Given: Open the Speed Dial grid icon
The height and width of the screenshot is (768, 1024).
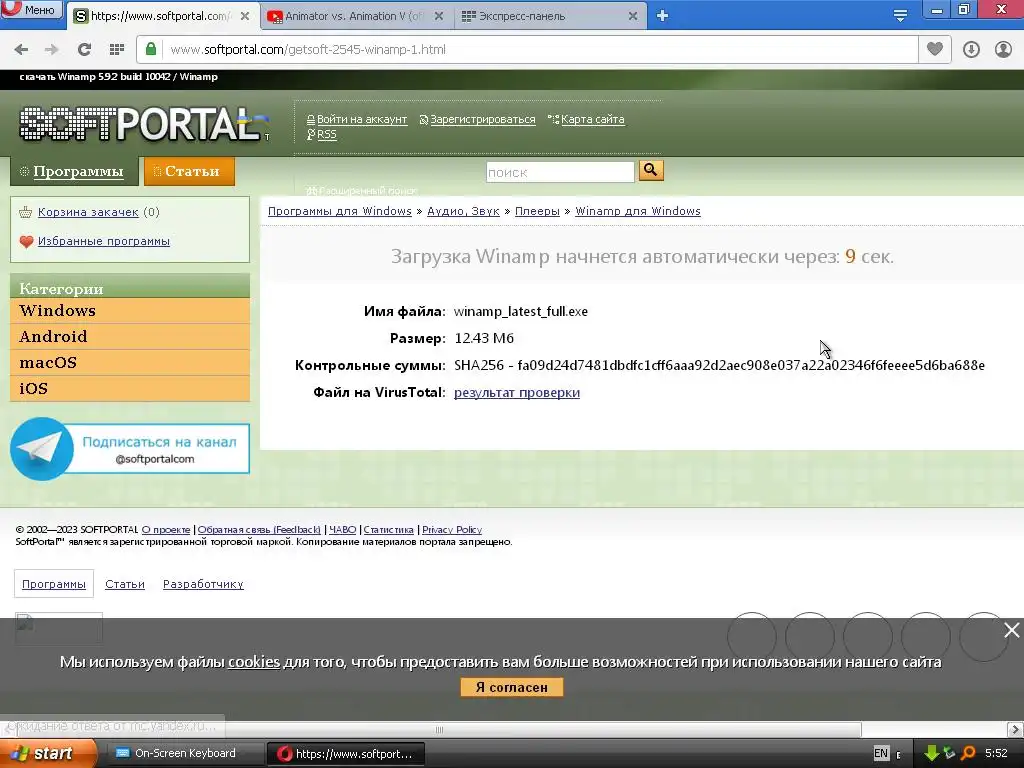Looking at the screenshot, I should click(117, 50).
